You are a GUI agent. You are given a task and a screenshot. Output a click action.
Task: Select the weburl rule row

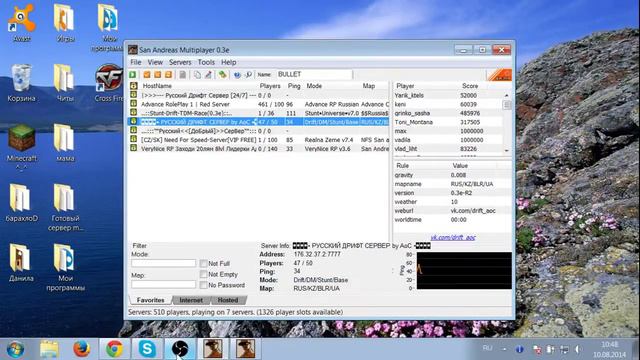[452, 211]
